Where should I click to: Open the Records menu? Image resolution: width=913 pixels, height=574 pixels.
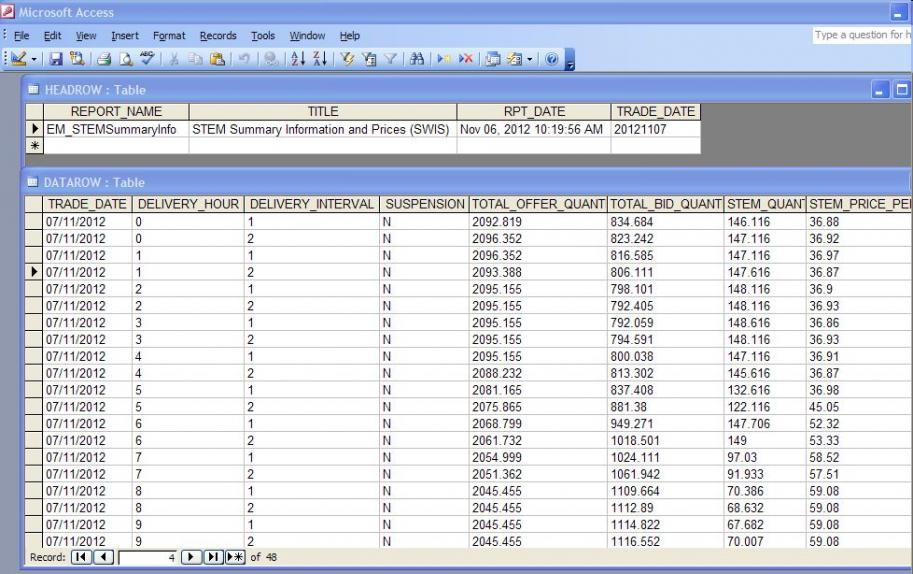click(x=218, y=36)
